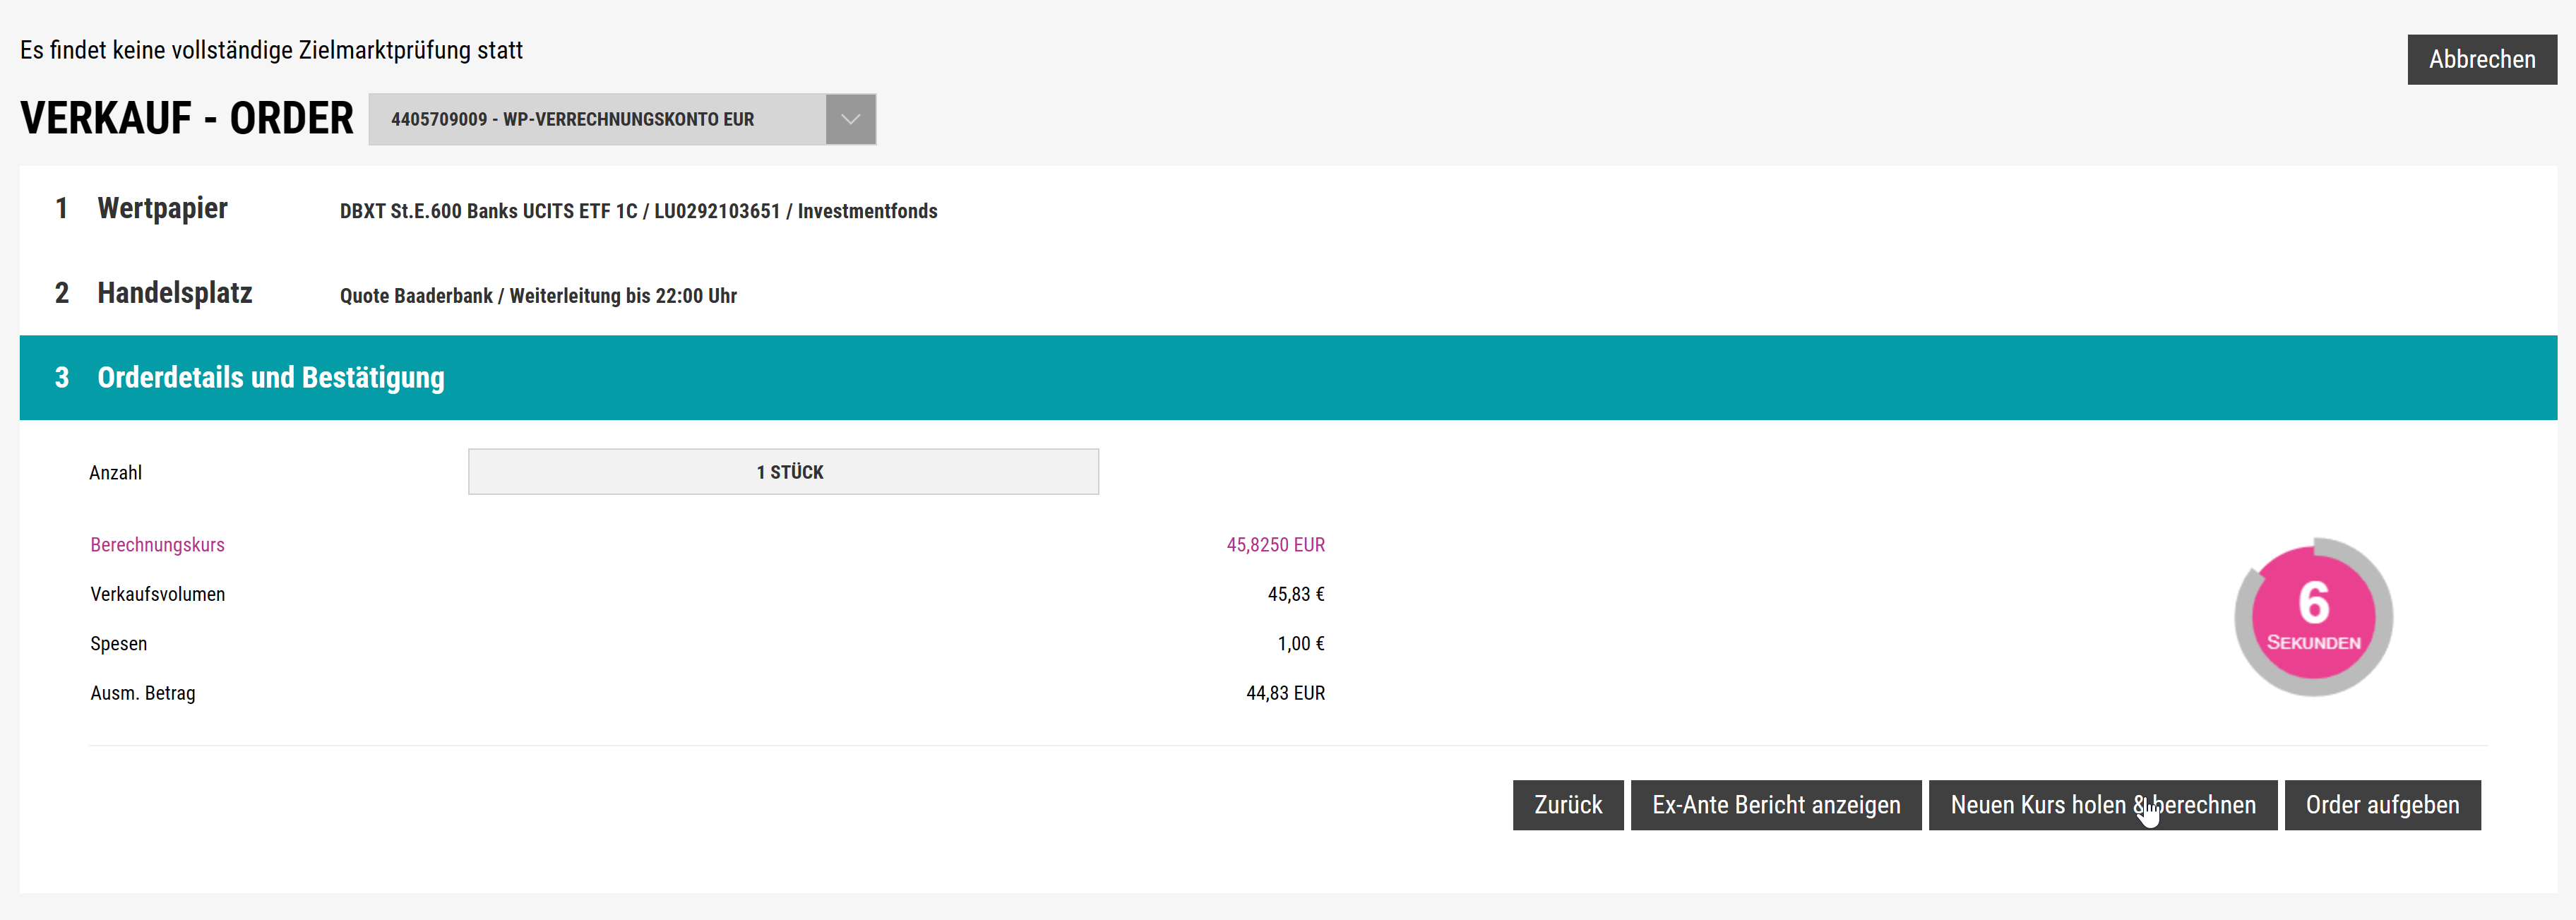Click the 6 Sekunden countdown timer
The image size is (2576, 920).
coord(2313,617)
